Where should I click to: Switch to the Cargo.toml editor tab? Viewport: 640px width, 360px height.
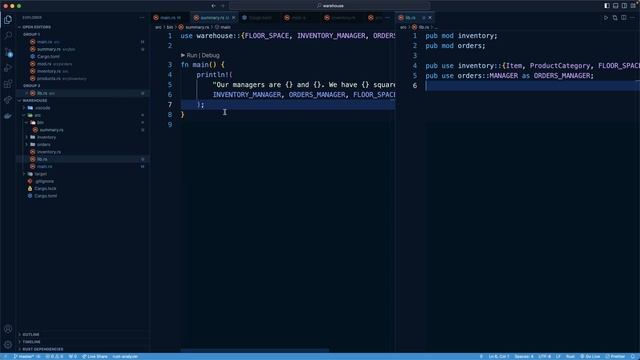[260, 18]
